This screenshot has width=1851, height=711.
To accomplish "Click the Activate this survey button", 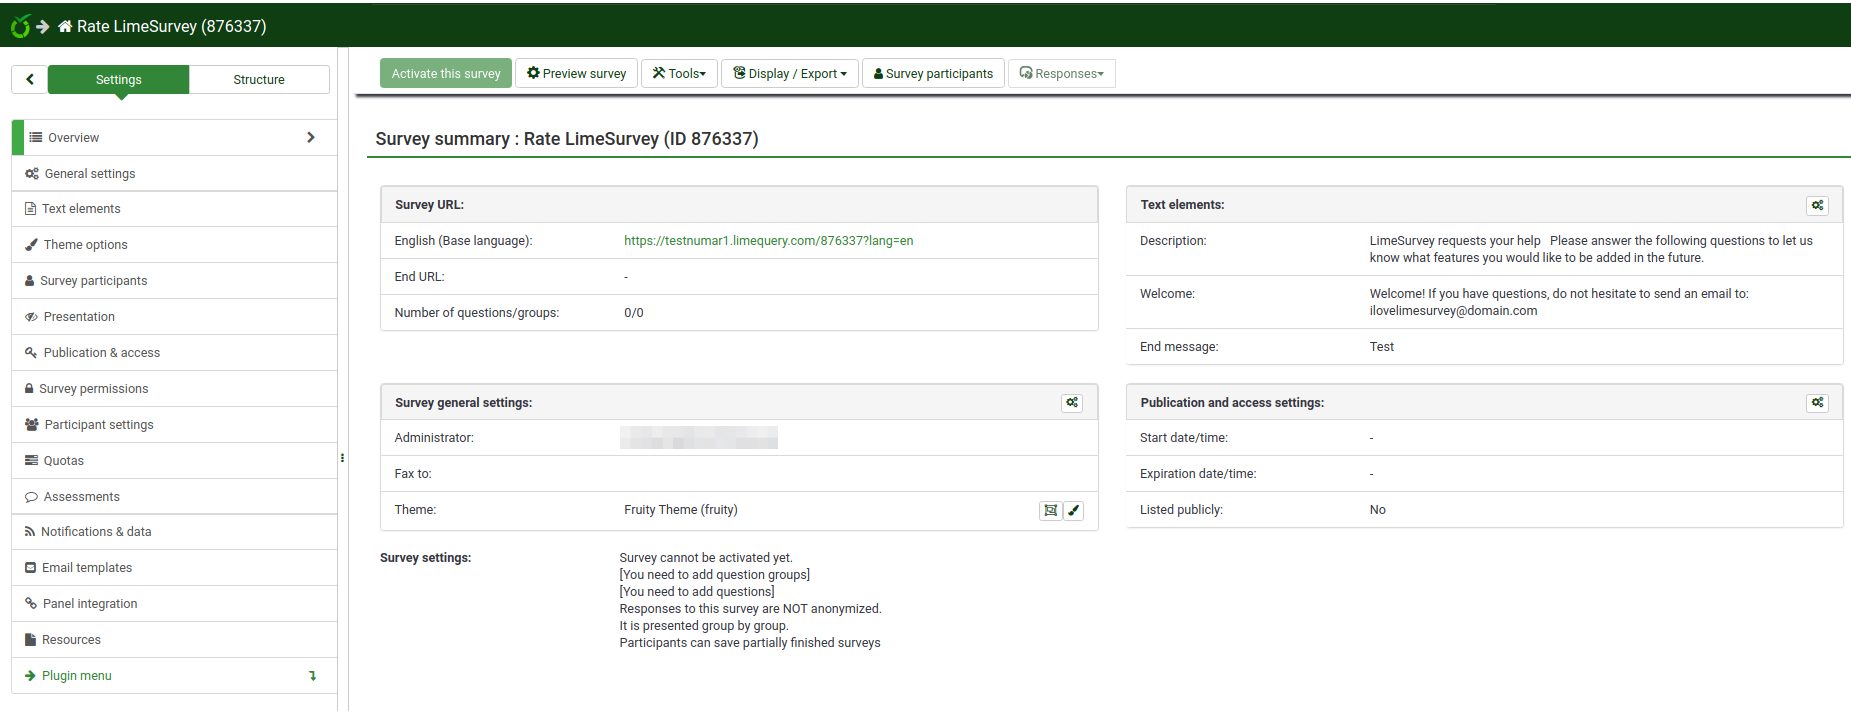I will pyautogui.click(x=446, y=73).
